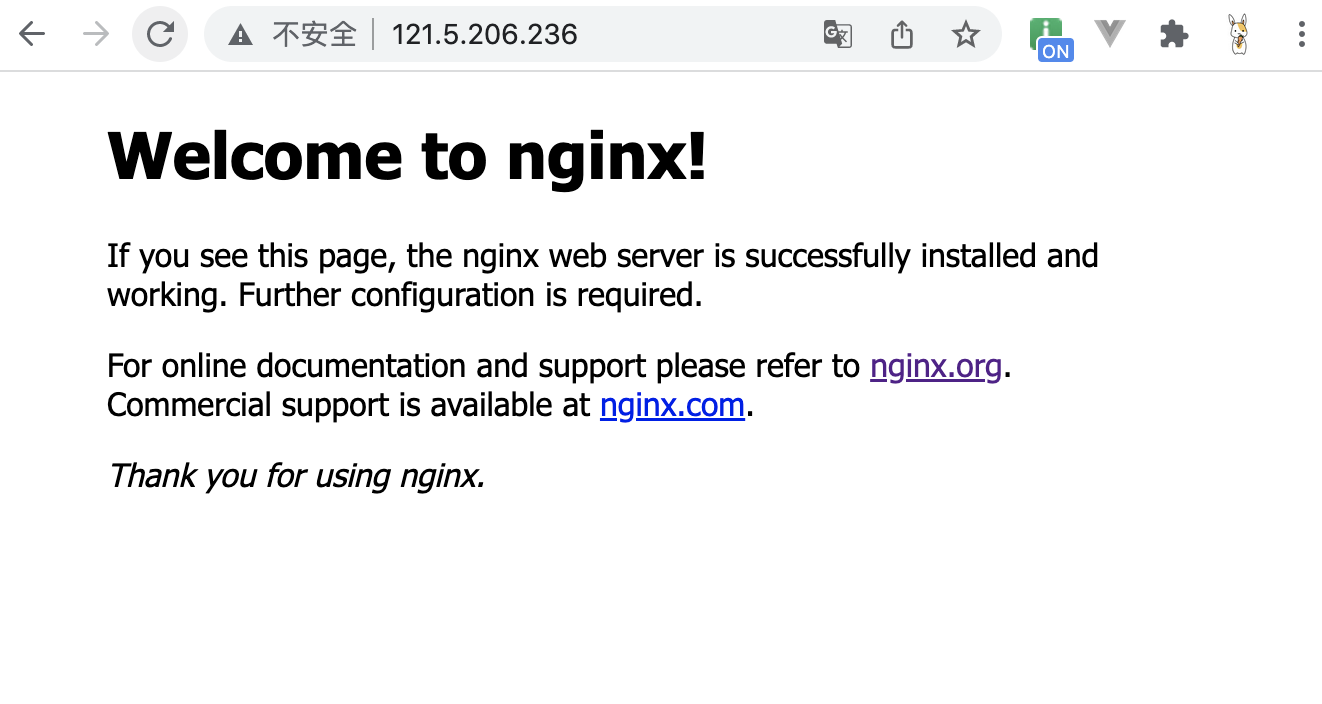Screen dimensions: 1322x704
Task: Open the Extensions puzzle piece menu
Action: 1174,35
